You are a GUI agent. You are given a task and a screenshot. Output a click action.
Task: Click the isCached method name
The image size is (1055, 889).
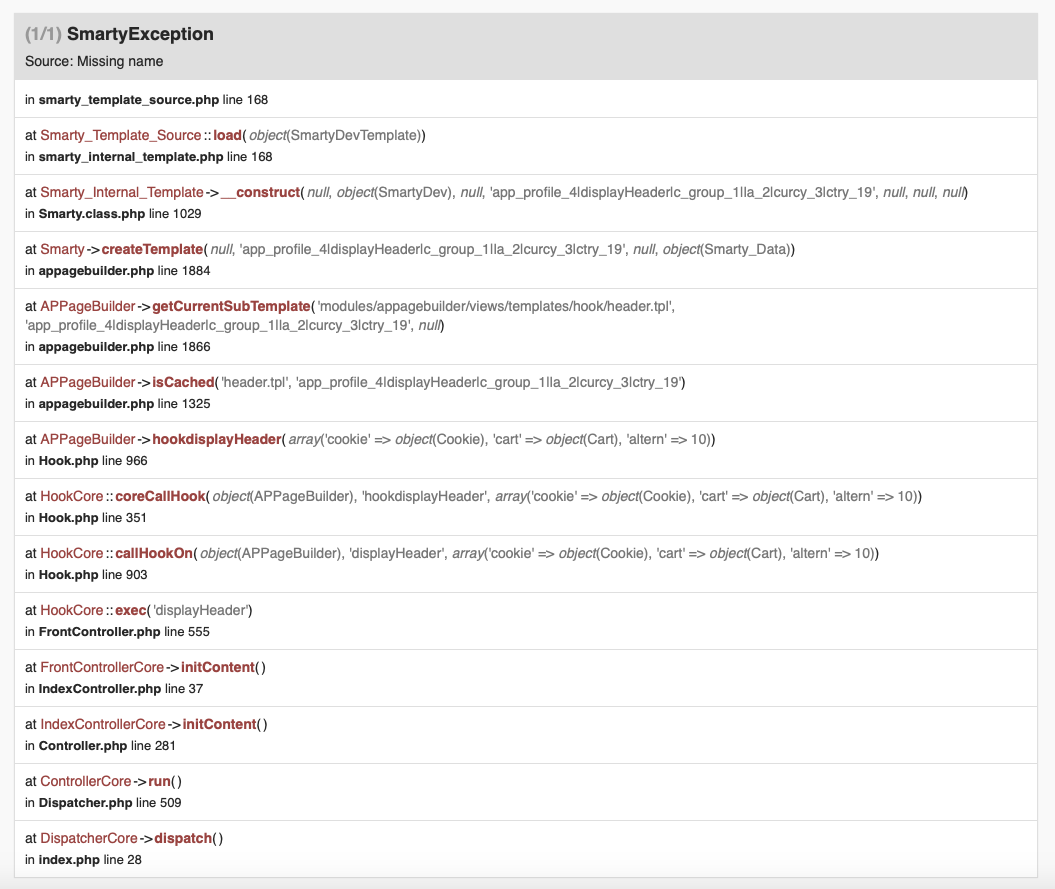coord(183,382)
